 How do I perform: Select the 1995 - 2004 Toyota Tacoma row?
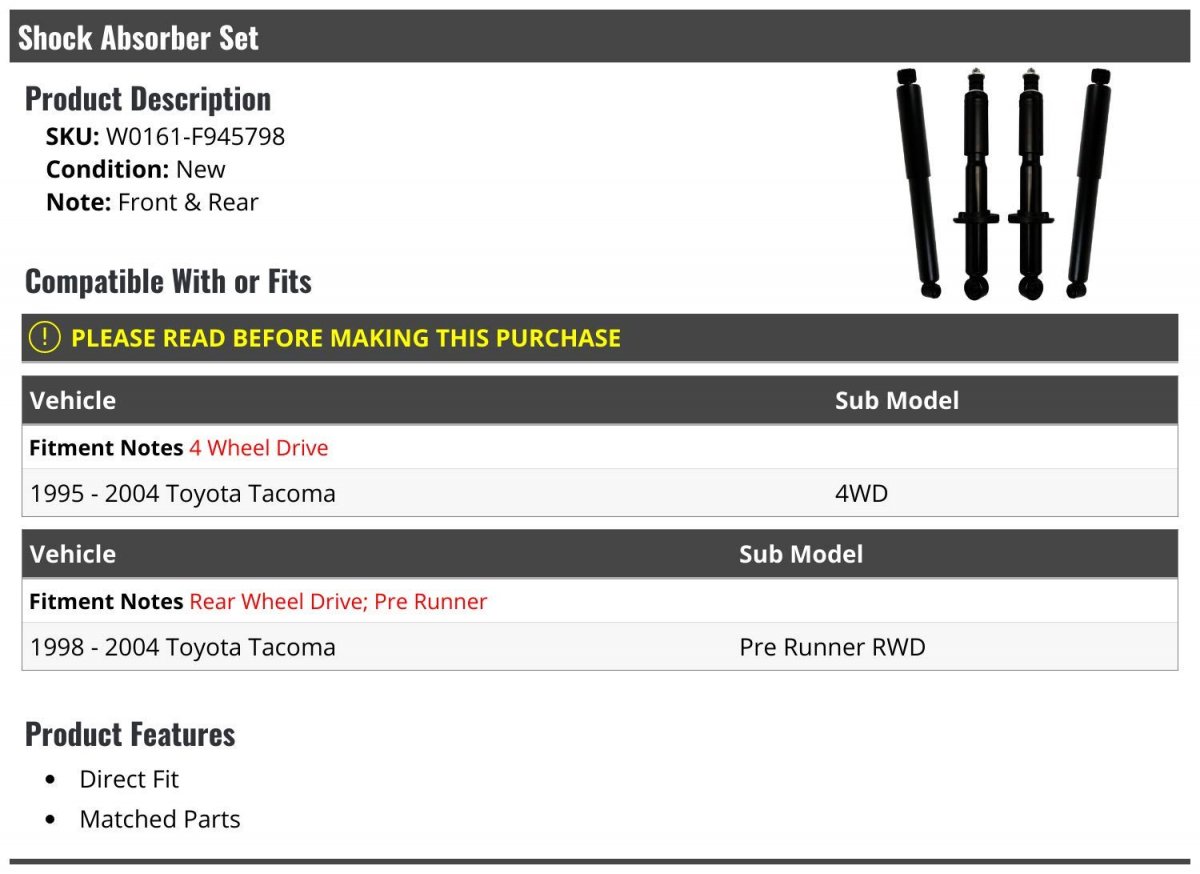(183, 493)
